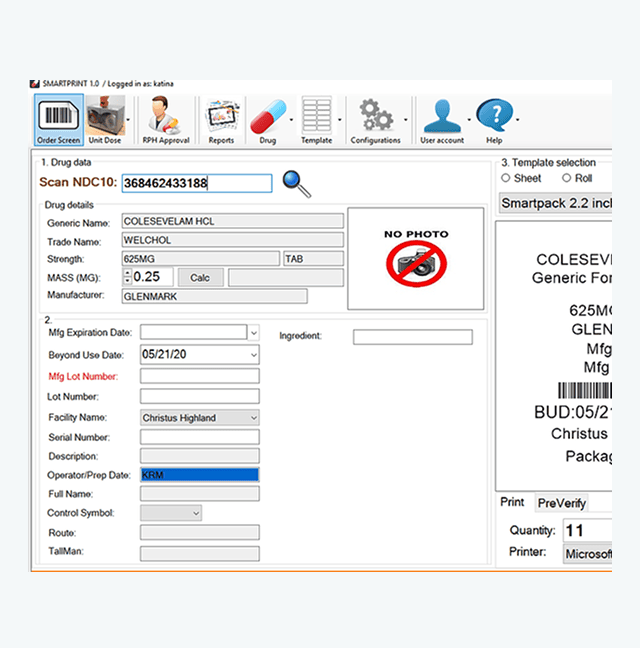The width and height of the screenshot is (640, 648).
Task: Select the Sheet radio button
Action: pos(506,178)
